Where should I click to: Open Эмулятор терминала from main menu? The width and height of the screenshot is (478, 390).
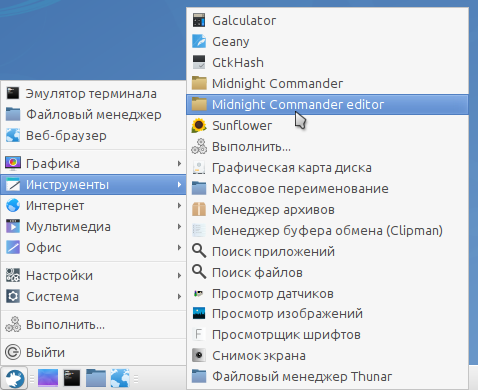93,93
